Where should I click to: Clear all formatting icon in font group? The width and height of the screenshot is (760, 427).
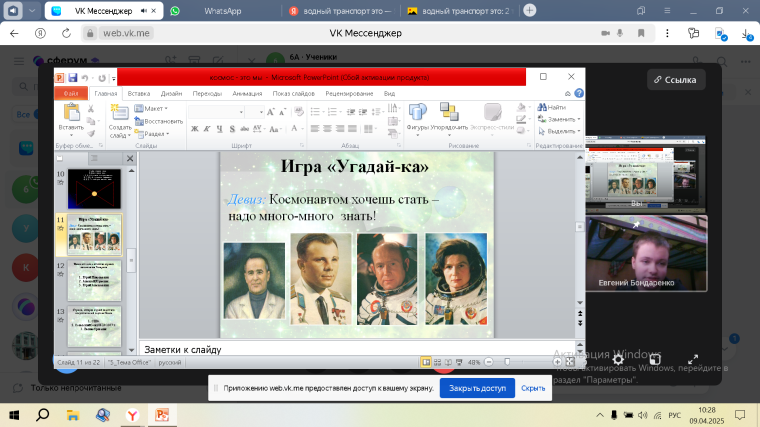[x=299, y=112]
